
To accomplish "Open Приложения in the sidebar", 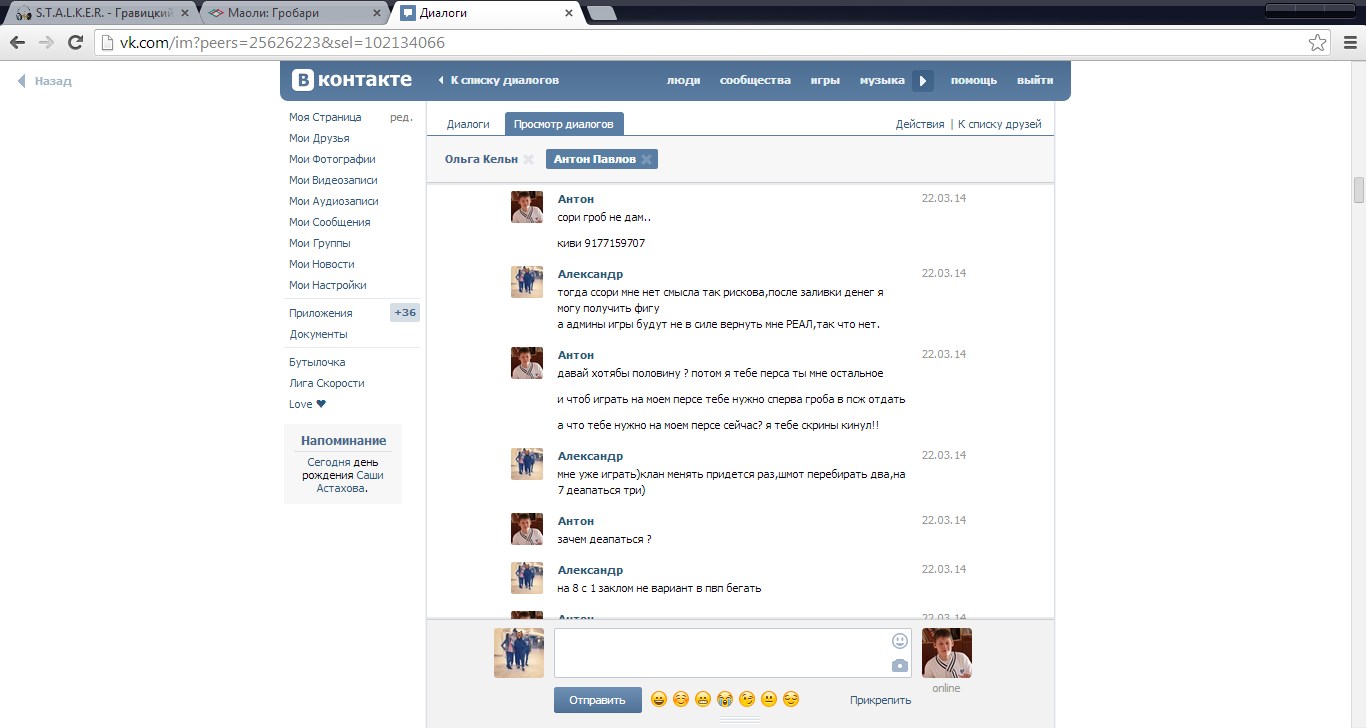I will (x=321, y=313).
